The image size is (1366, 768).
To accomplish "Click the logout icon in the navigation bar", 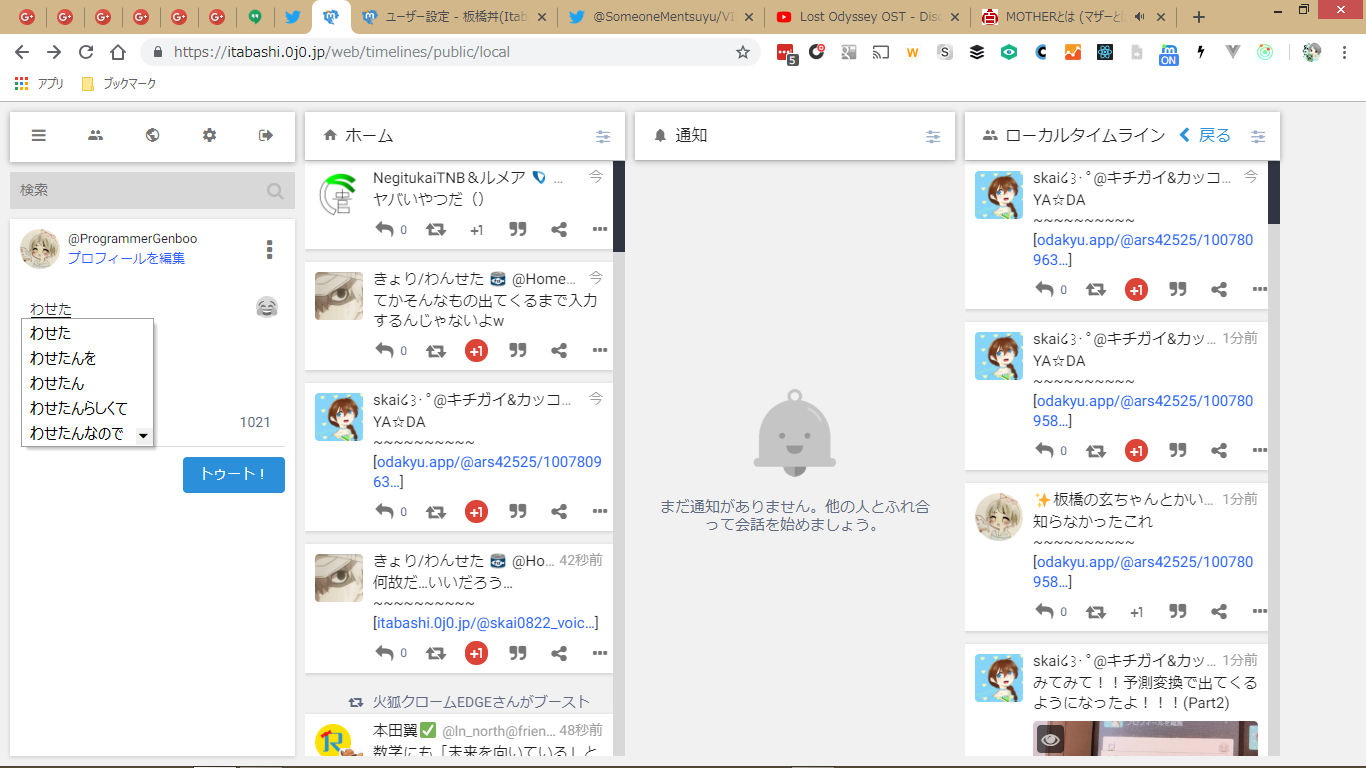I will [266, 136].
